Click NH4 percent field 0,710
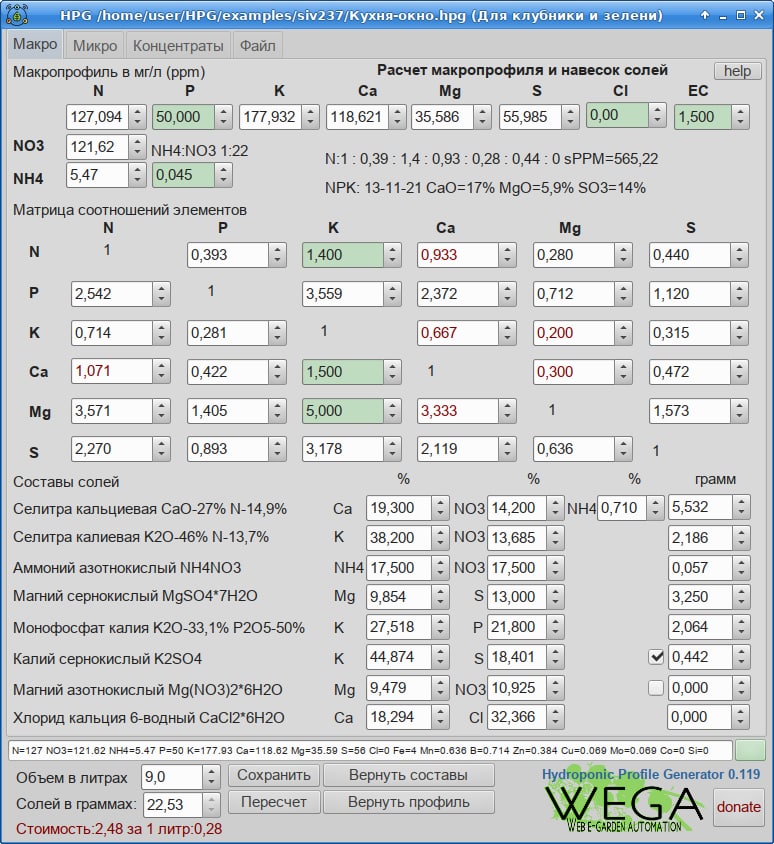774x844 pixels. 622,508
